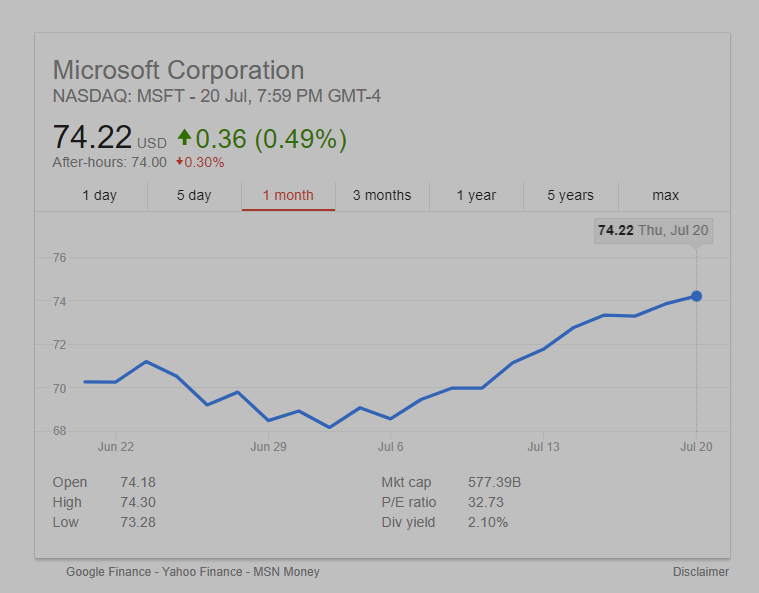
Task: Click the Disclaimer link
Action: (x=701, y=572)
